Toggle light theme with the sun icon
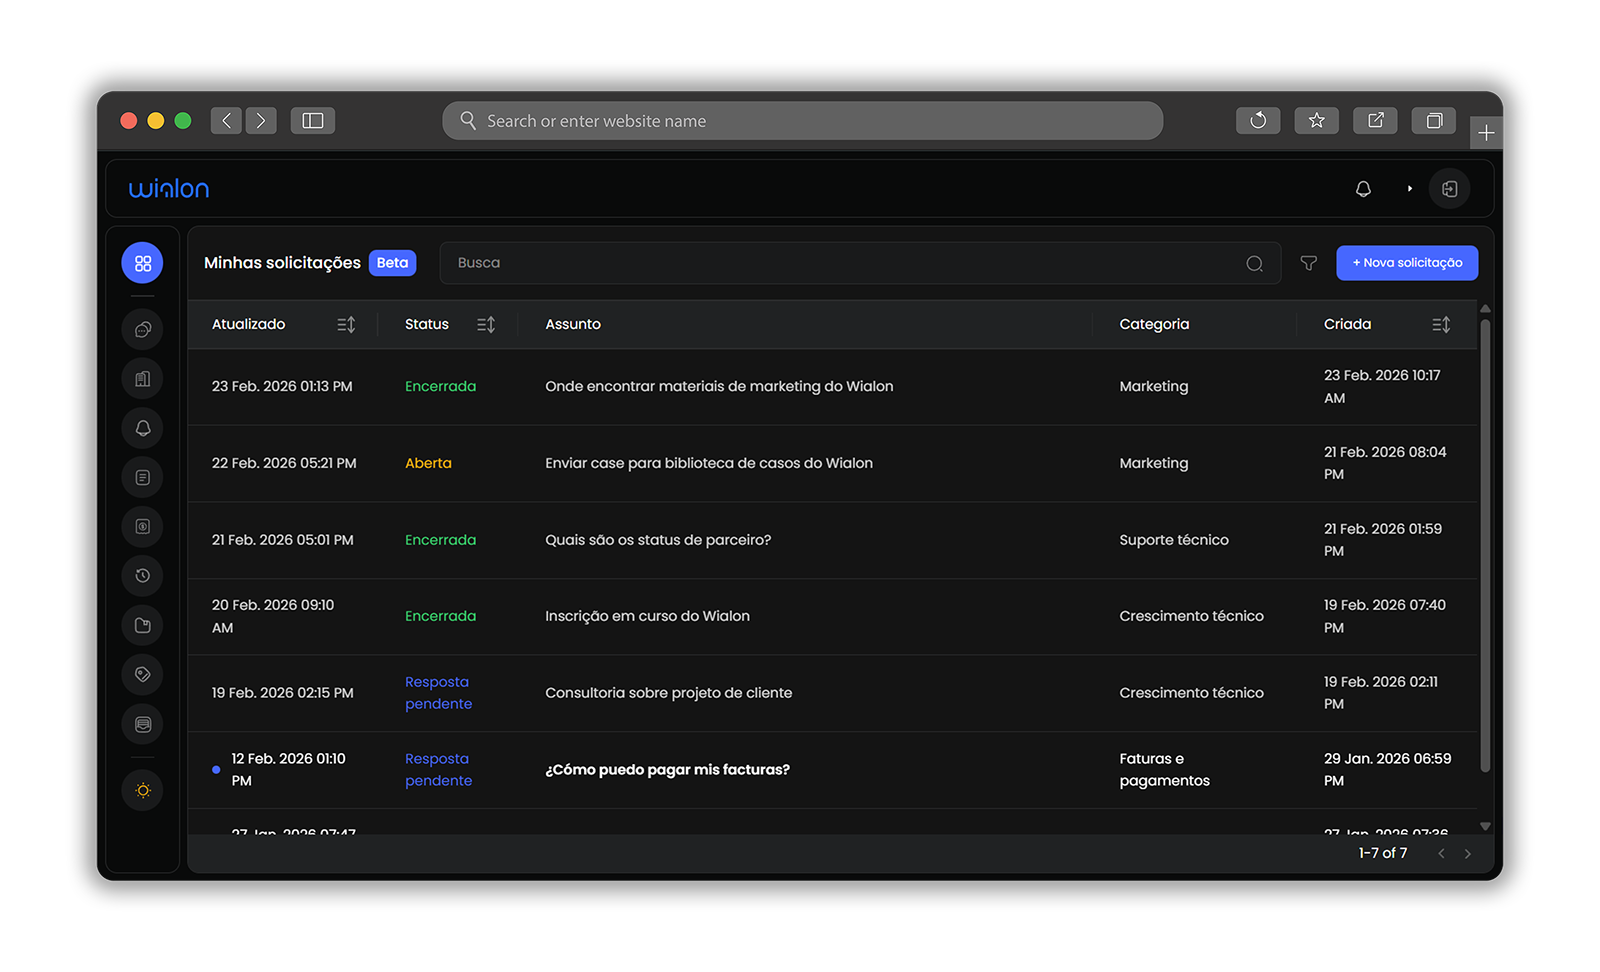 point(142,790)
